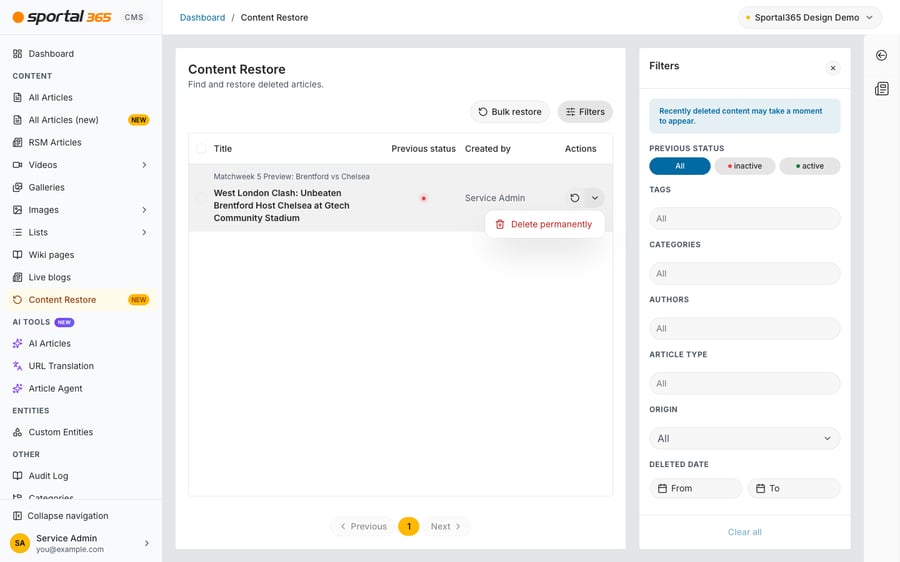Click the Service Admin created-by cell

click(x=495, y=198)
